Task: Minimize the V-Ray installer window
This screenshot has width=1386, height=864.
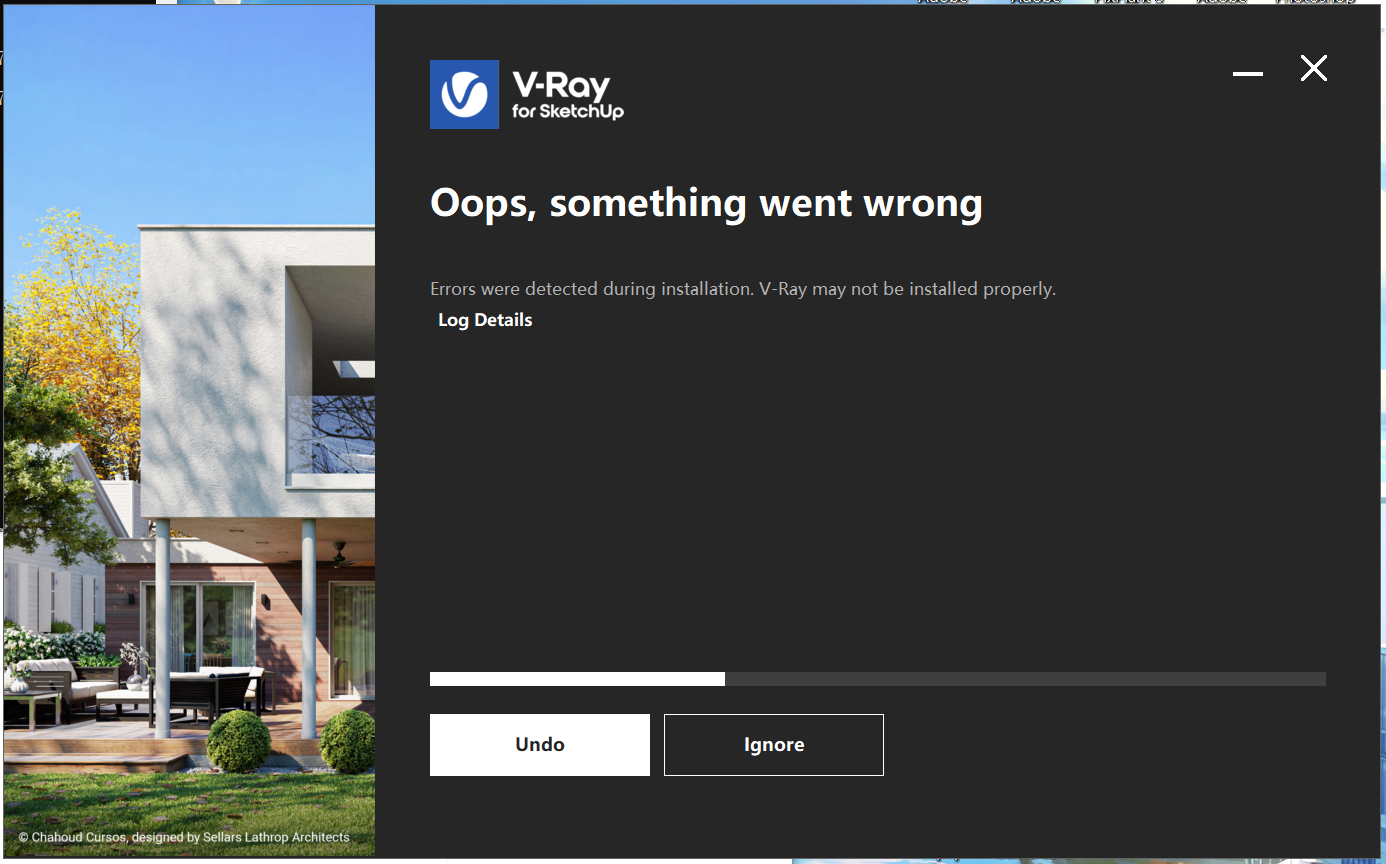Action: (x=1247, y=73)
